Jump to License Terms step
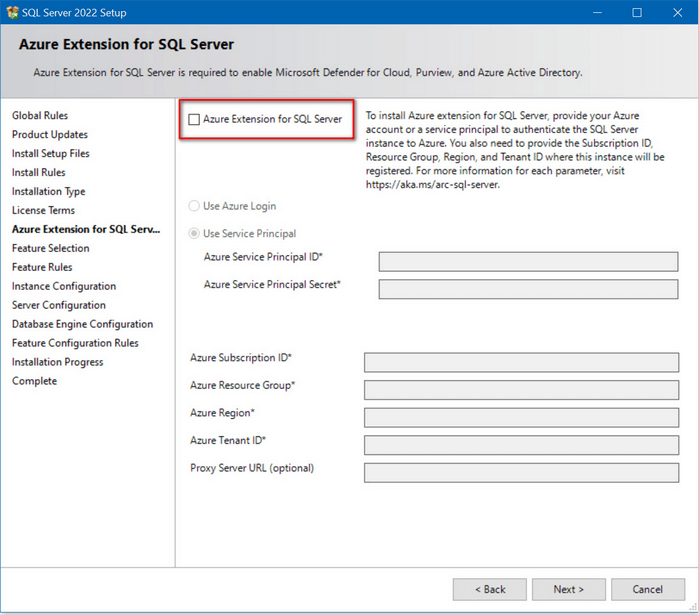This screenshot has height=615, width=699. (43, 211)
